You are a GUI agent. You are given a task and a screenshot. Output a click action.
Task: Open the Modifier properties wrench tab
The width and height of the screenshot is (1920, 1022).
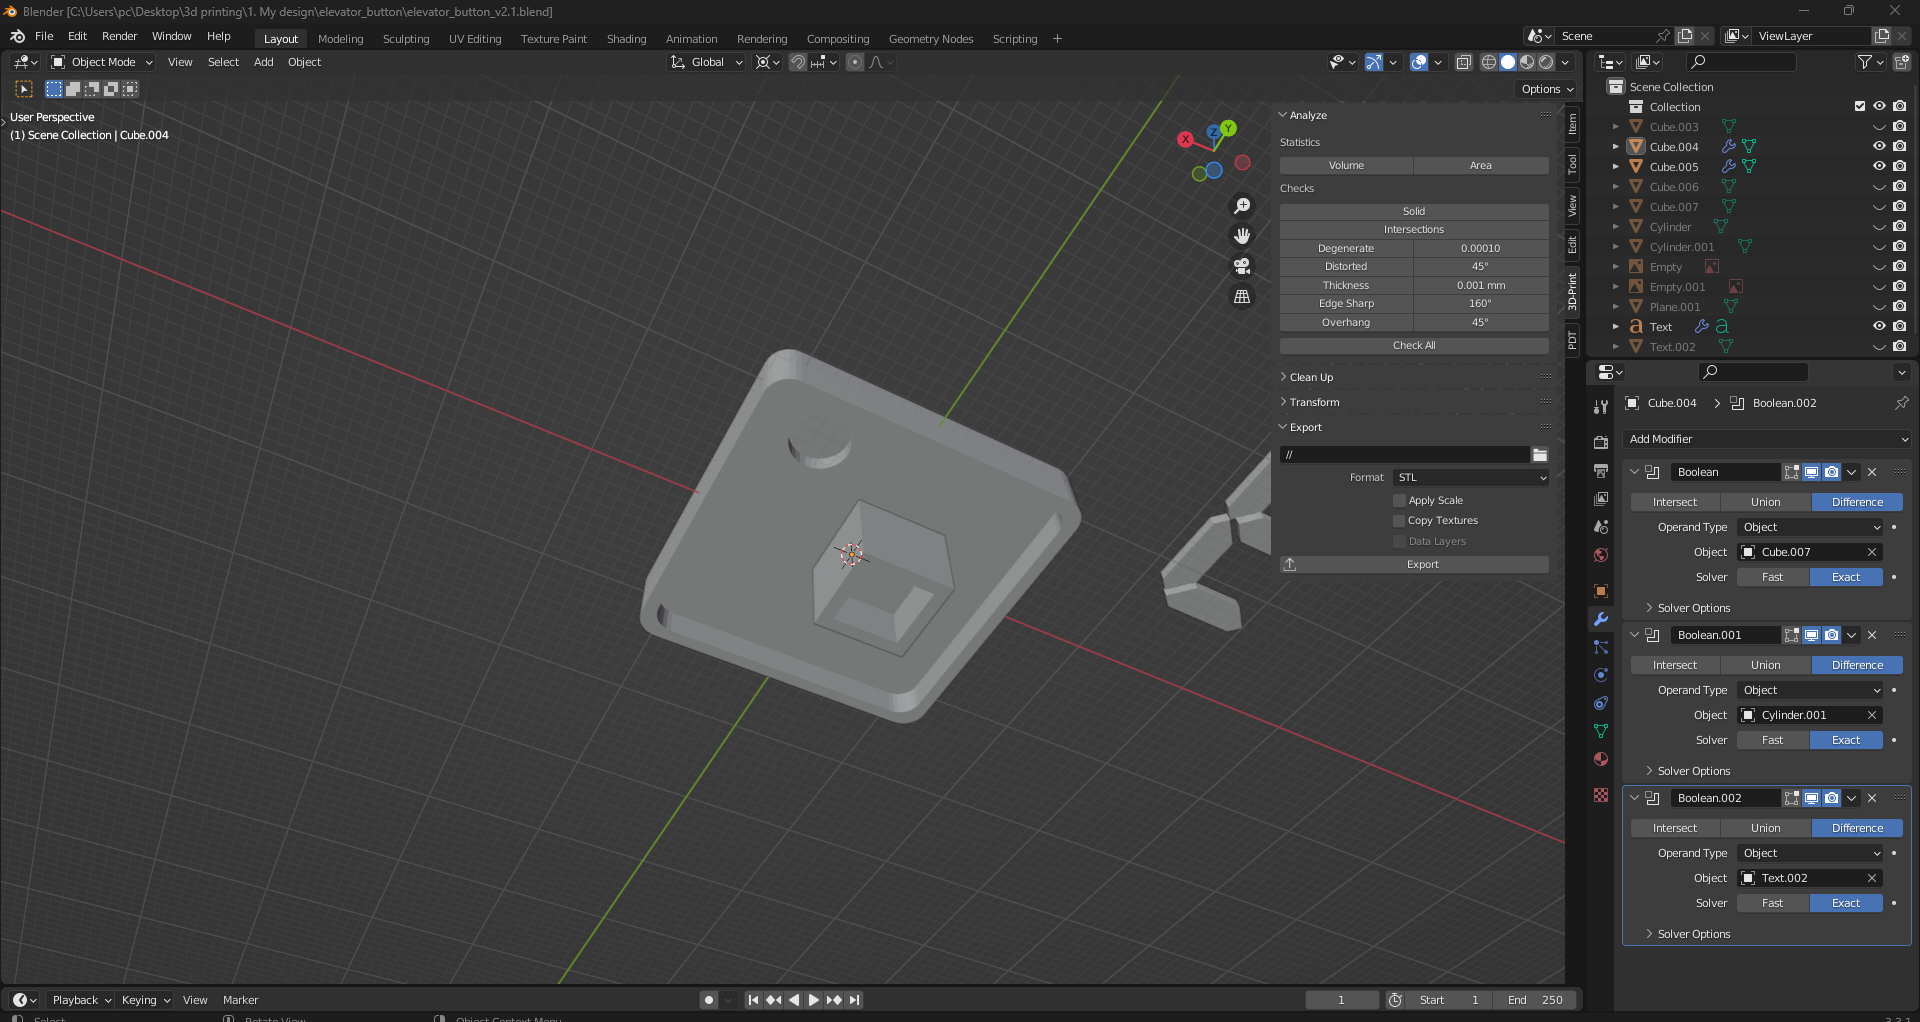[1601, 619]
